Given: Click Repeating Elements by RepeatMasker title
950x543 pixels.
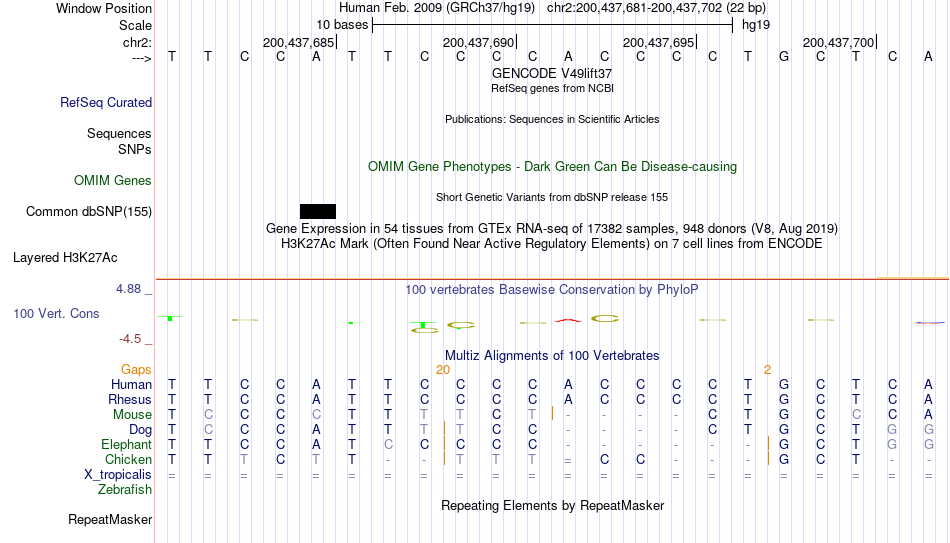Looking at the screenshot, I should pyautogui.click(x=553, y=505).
